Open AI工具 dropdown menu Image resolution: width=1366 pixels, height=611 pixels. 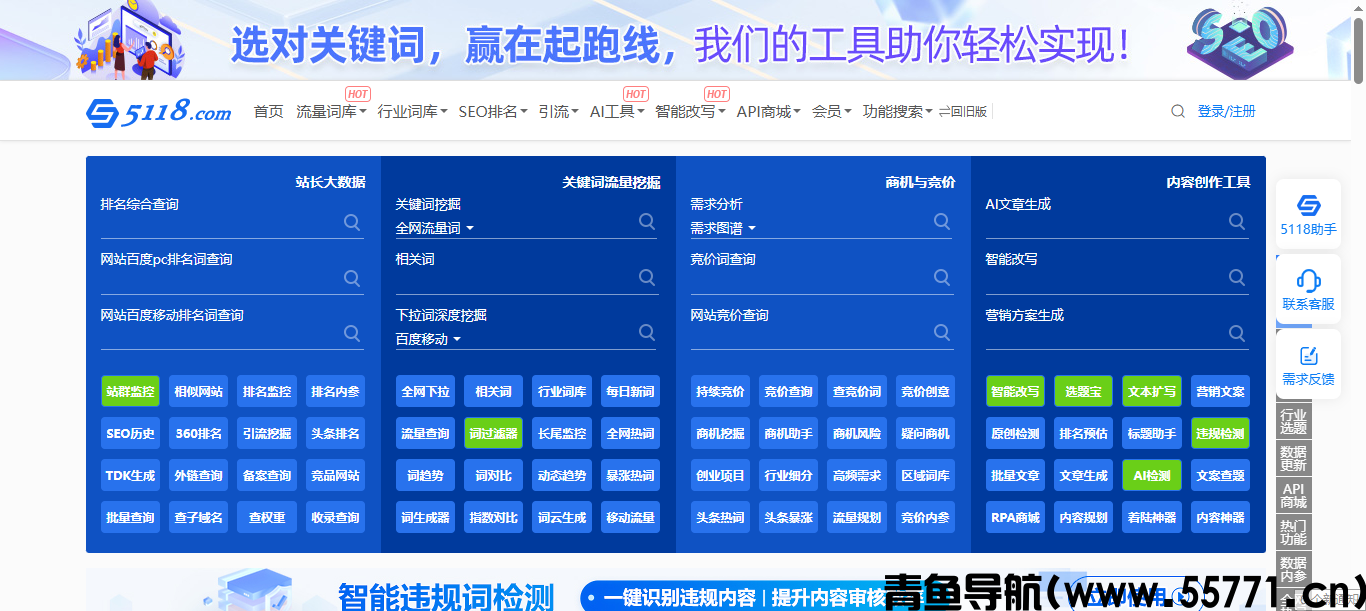(x=617, y=111)
